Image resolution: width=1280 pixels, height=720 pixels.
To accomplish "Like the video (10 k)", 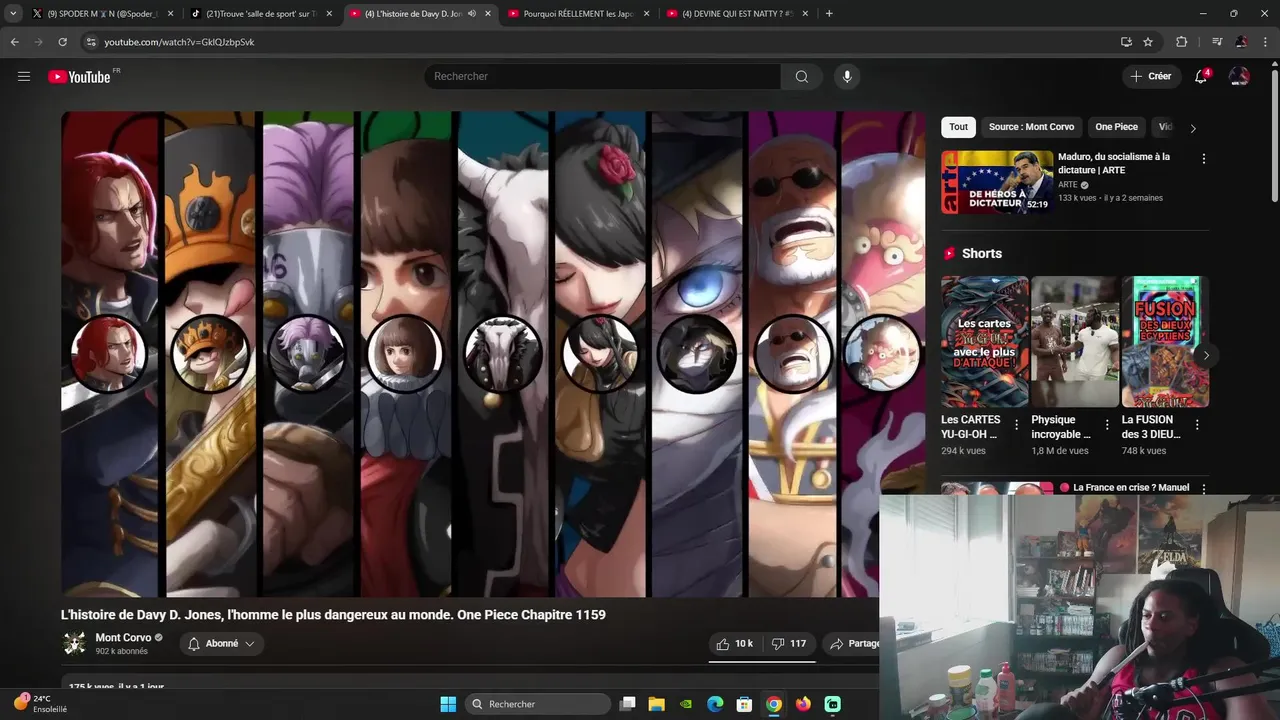I will pyautogui.click(x=735, y=644).
